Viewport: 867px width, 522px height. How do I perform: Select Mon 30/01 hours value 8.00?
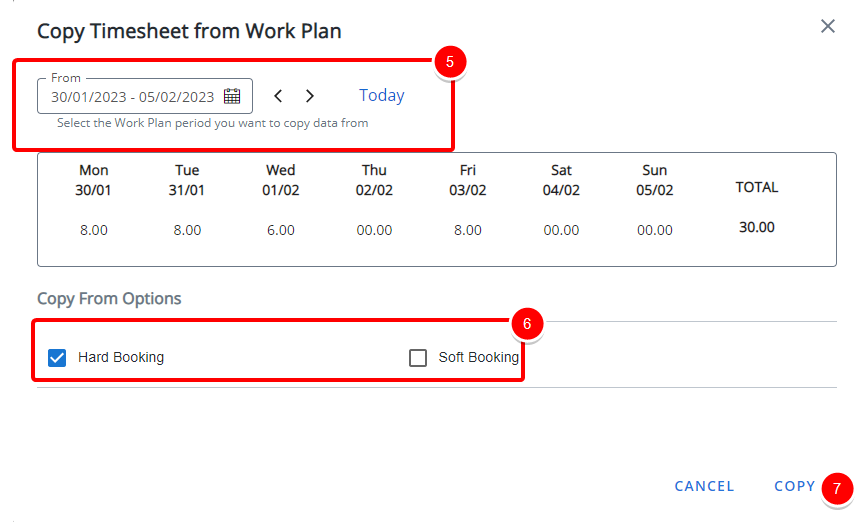93,230
